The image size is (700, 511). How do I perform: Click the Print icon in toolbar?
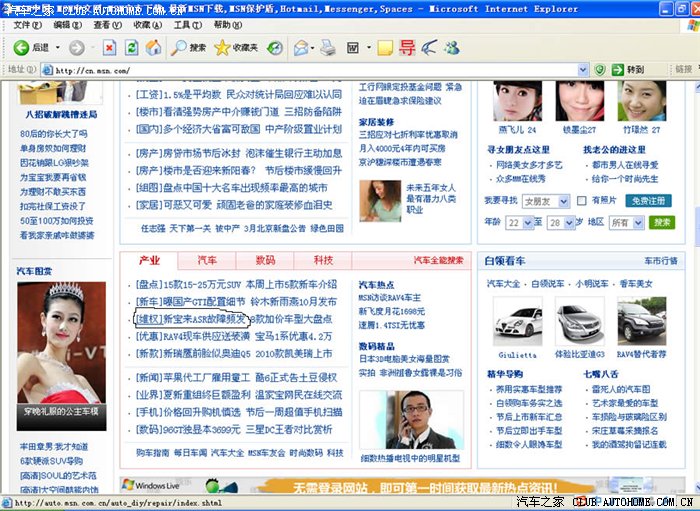(x=327, y=47)
